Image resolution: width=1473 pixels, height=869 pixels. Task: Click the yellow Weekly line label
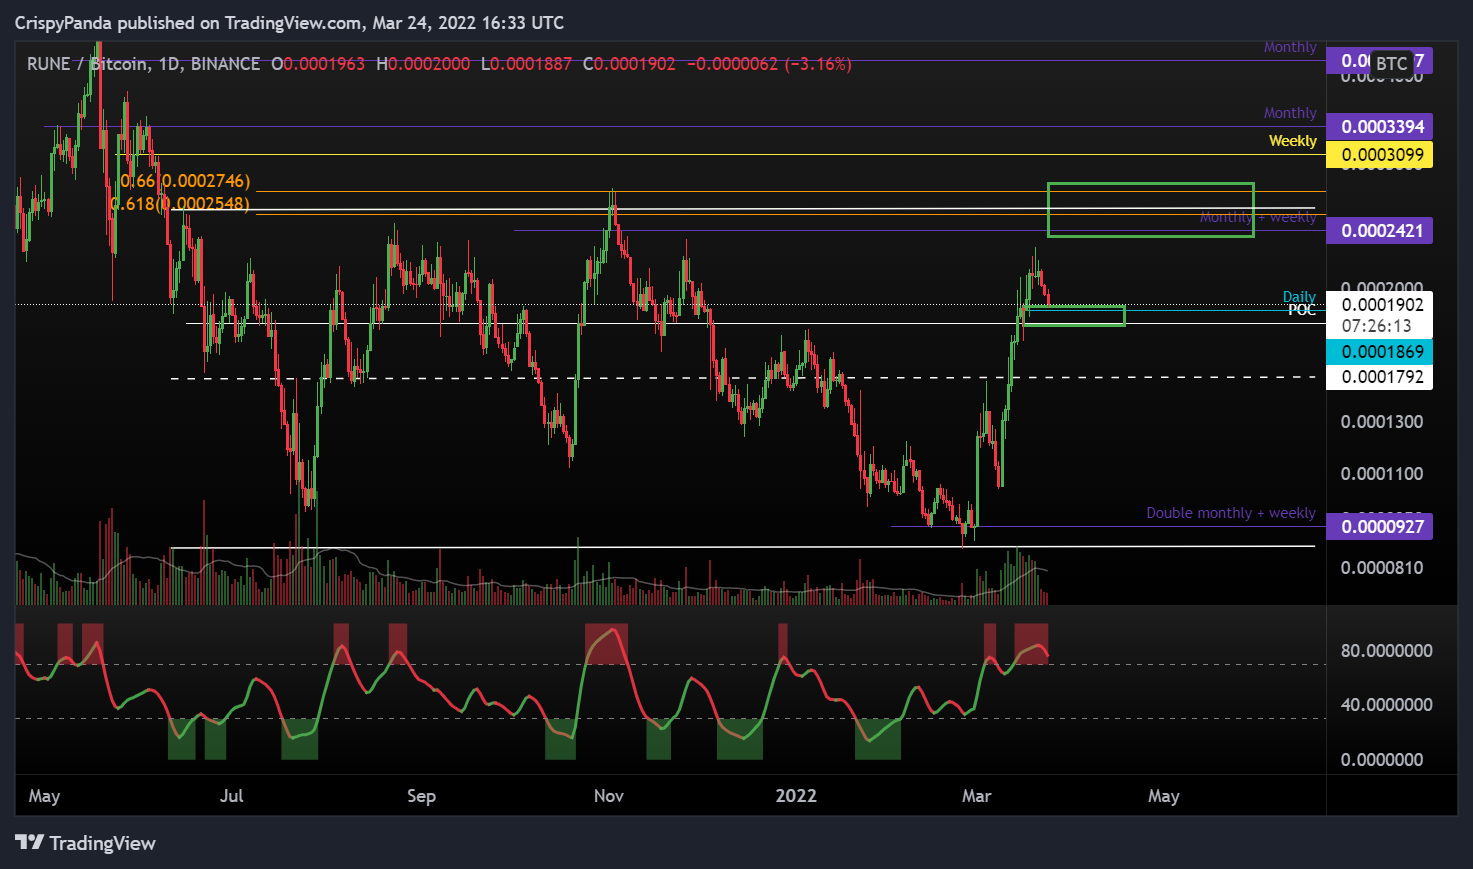[x=1293, y=141]
